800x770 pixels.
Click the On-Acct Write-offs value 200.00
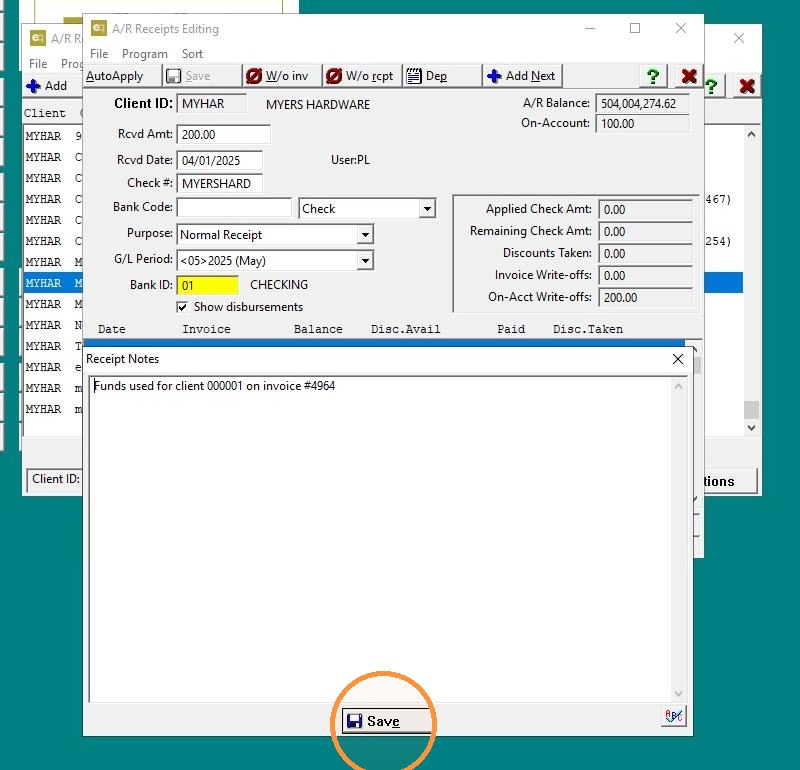point(645,297)
